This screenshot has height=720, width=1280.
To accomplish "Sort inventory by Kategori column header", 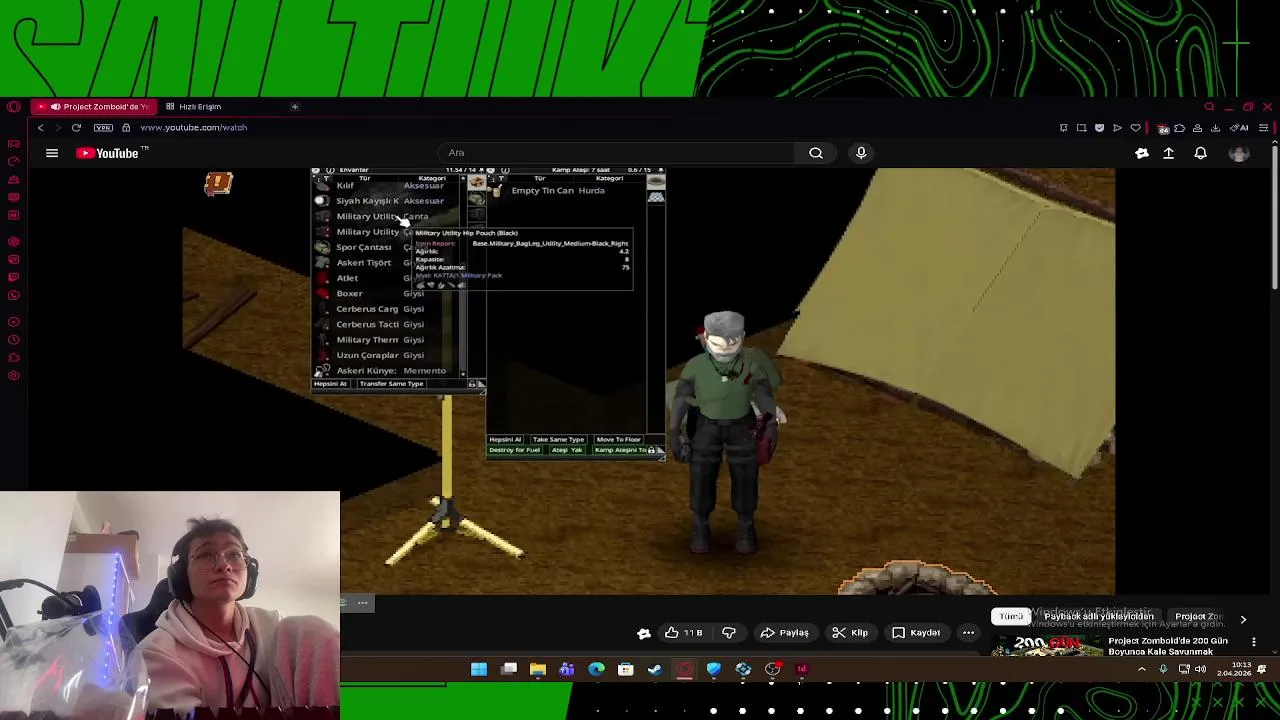I will coord(431,179).
